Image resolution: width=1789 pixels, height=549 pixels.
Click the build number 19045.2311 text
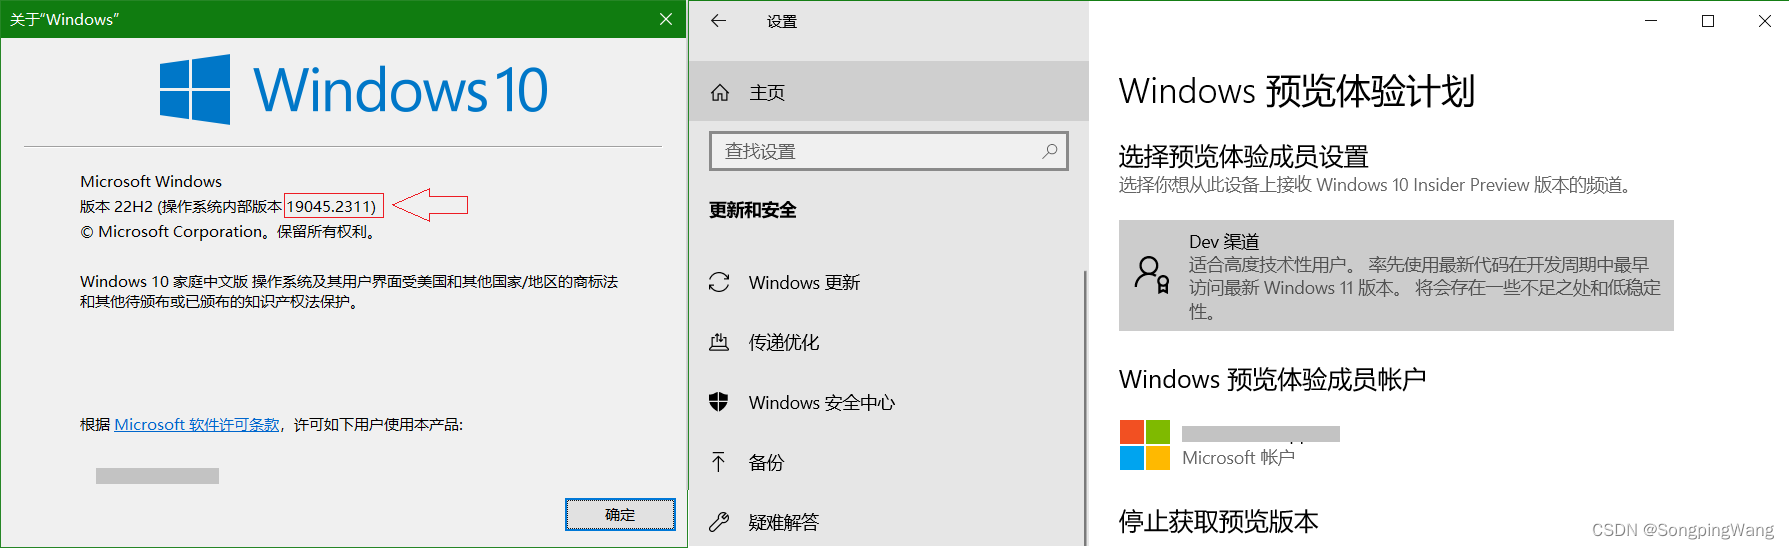click(x=331, y=207)
